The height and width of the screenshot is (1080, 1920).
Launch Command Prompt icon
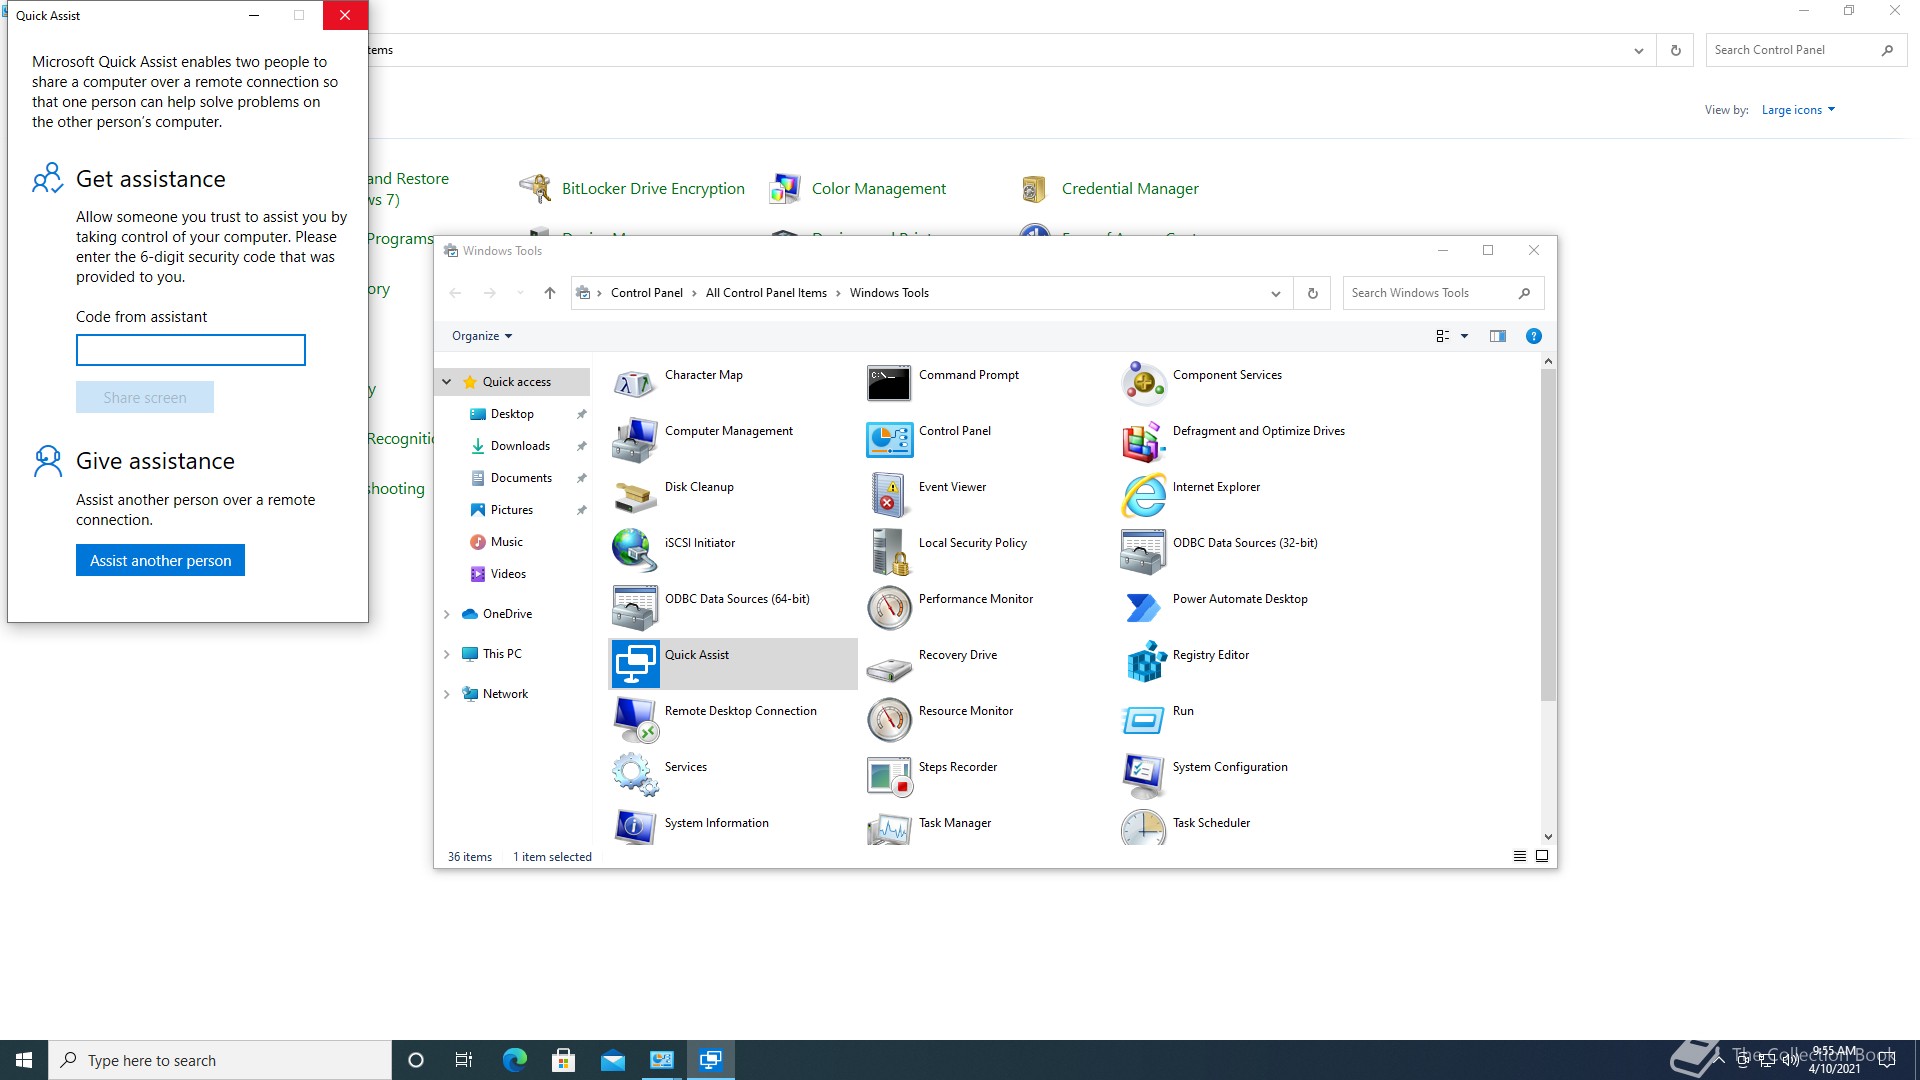(x=889, y=383)
